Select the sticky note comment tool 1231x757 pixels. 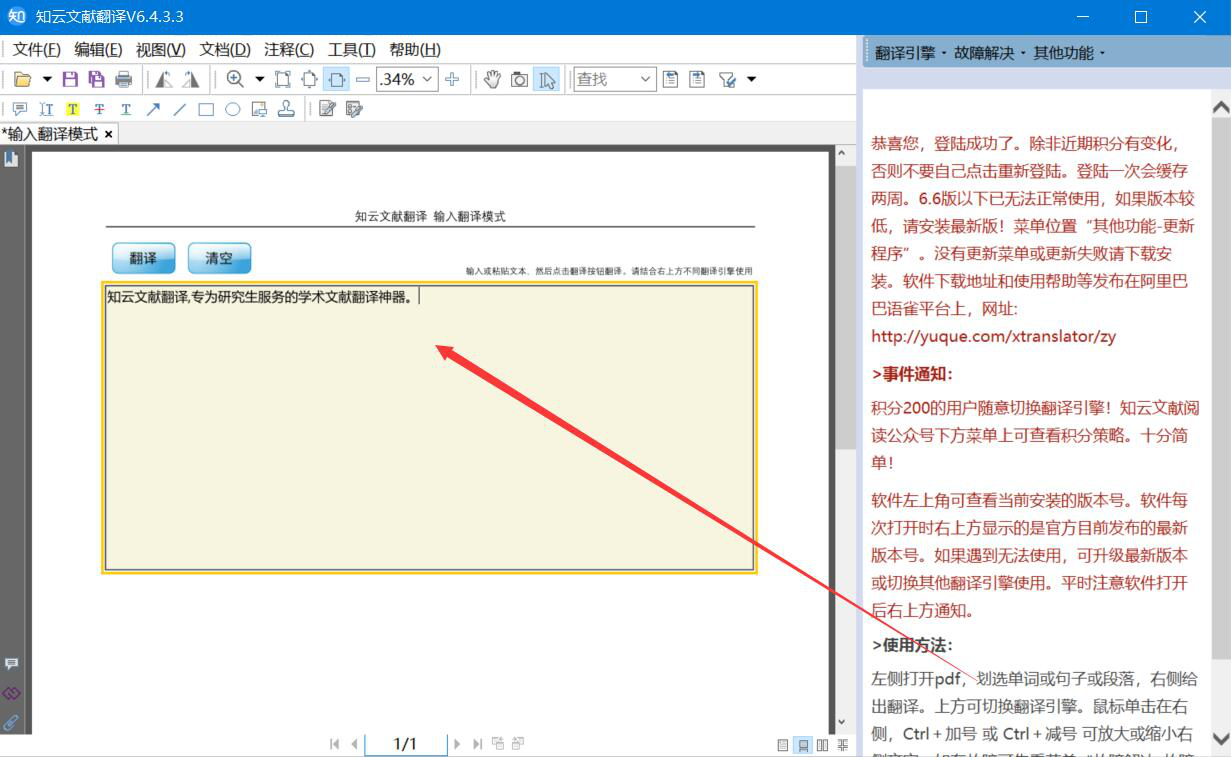tap(20, 109)
